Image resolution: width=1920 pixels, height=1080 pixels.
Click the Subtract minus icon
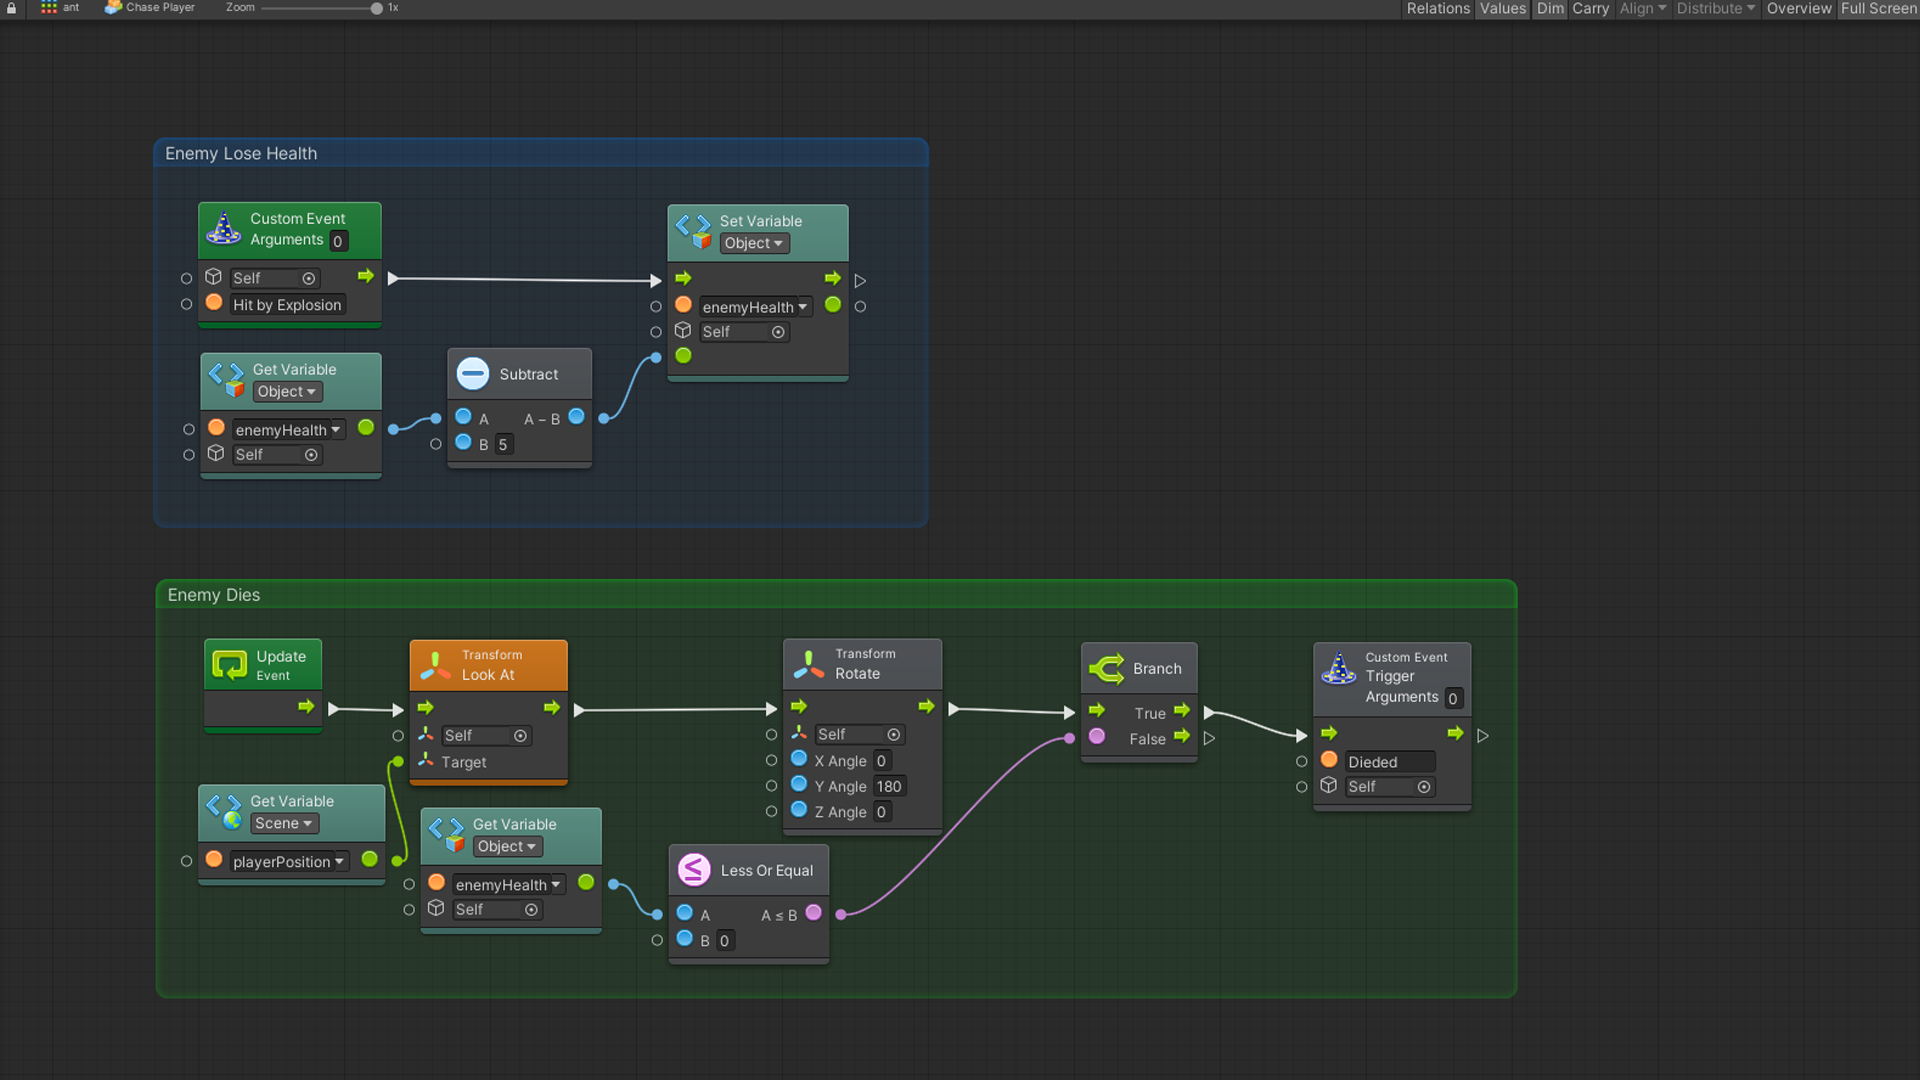click(473, 374)
